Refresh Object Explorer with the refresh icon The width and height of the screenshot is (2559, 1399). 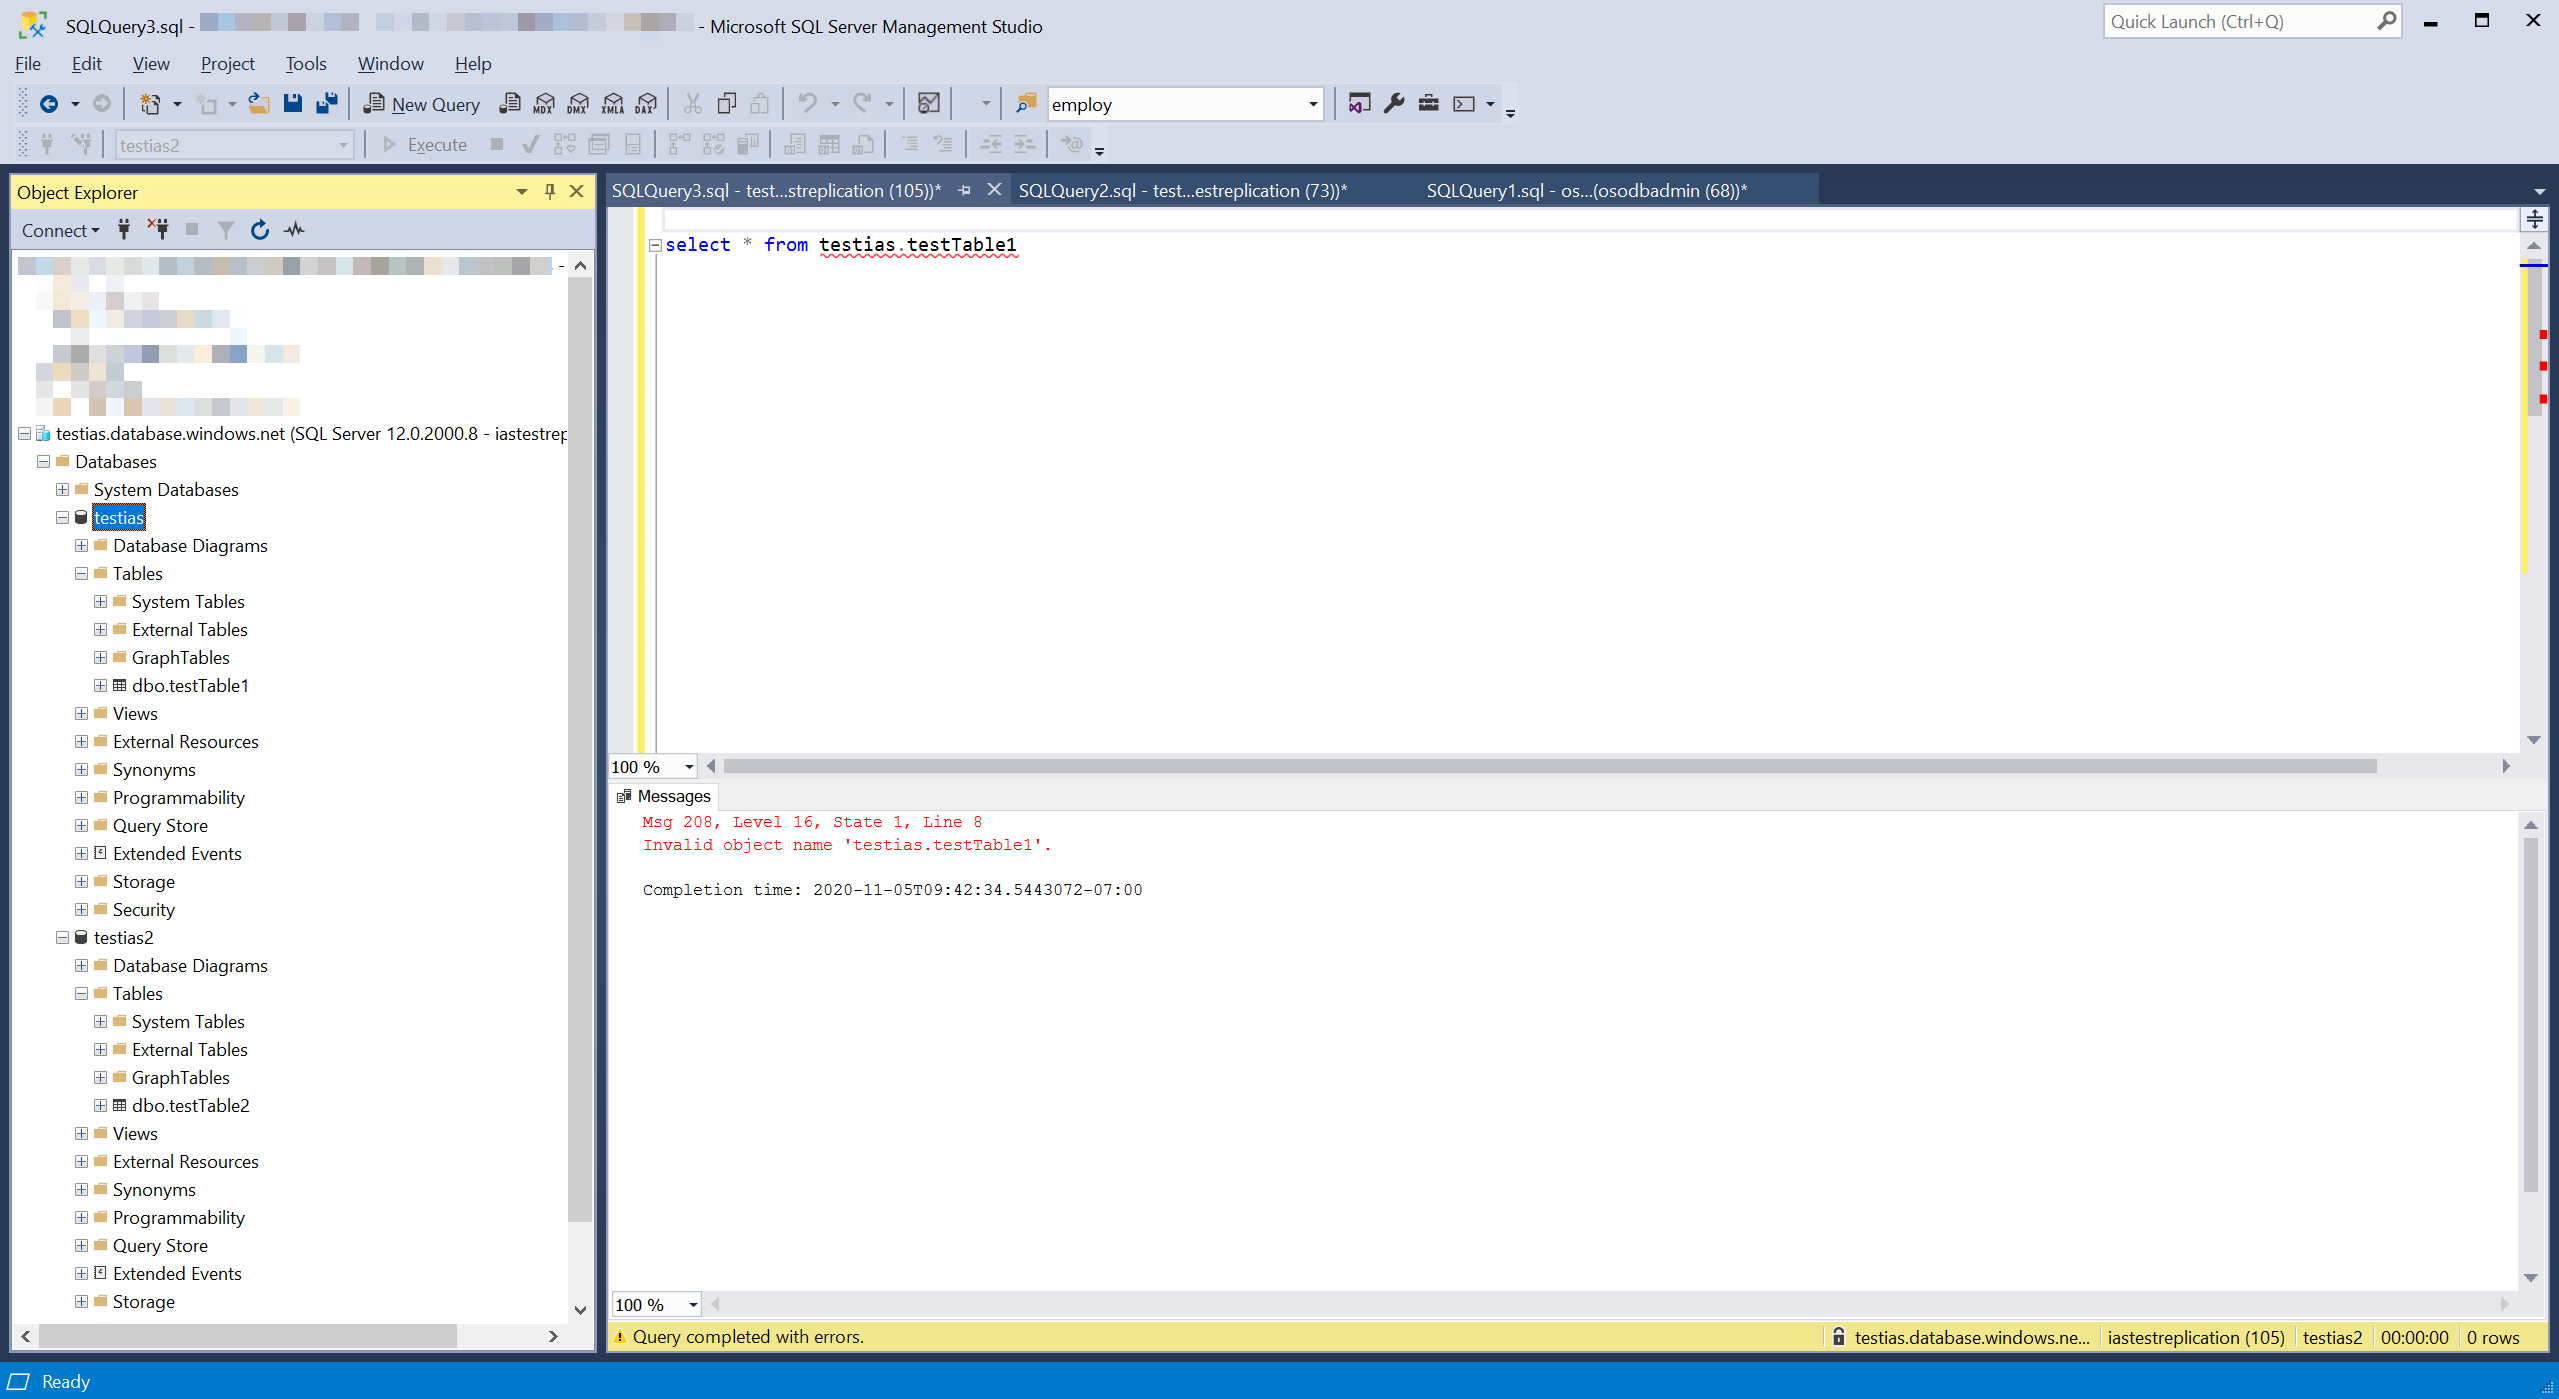tap(260, 230)
